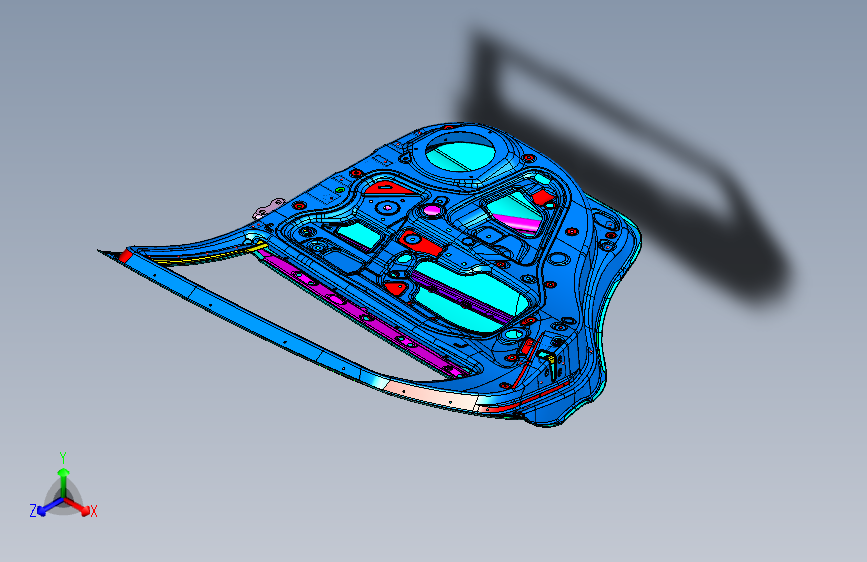Click the red X axis of the orientation triad
Screen dimensions: 867x562
(x=77, y=506)
